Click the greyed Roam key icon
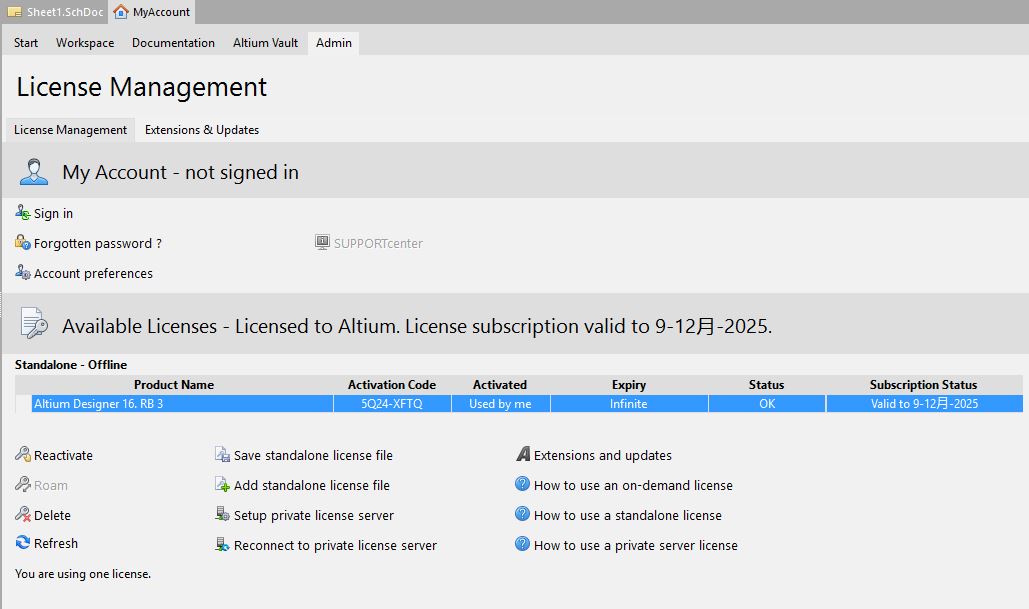This screenshot has height=609, width=1029. coord(22,484)
